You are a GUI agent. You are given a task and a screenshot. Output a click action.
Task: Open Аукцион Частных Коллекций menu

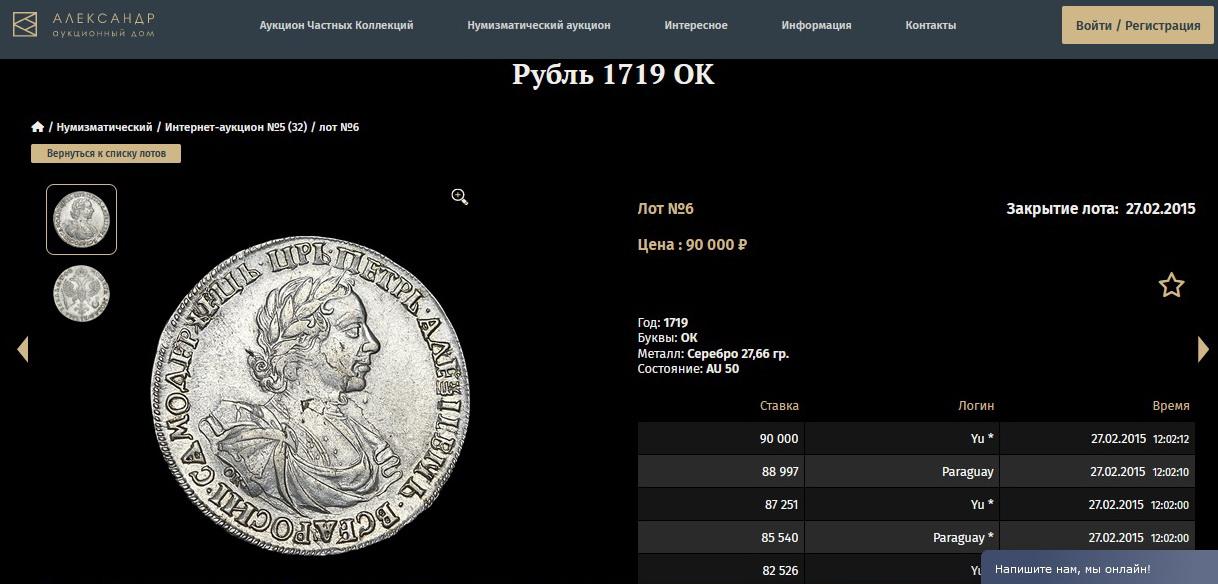pos(336,25)
